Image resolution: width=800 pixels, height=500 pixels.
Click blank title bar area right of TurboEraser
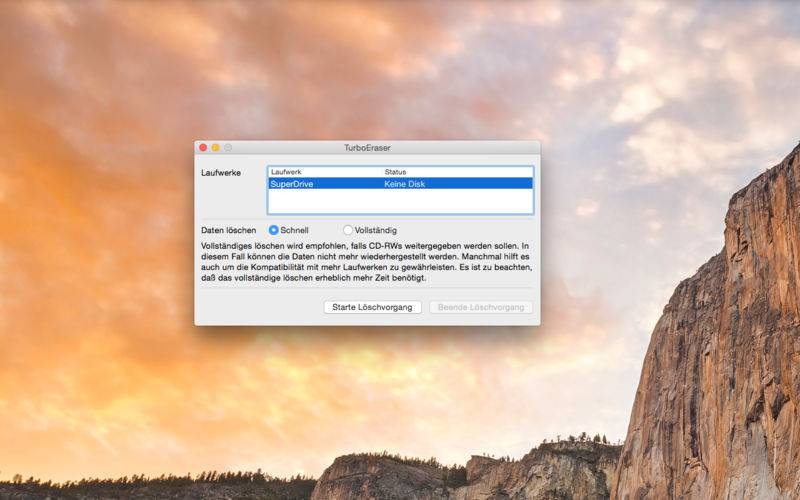[470, 147]
